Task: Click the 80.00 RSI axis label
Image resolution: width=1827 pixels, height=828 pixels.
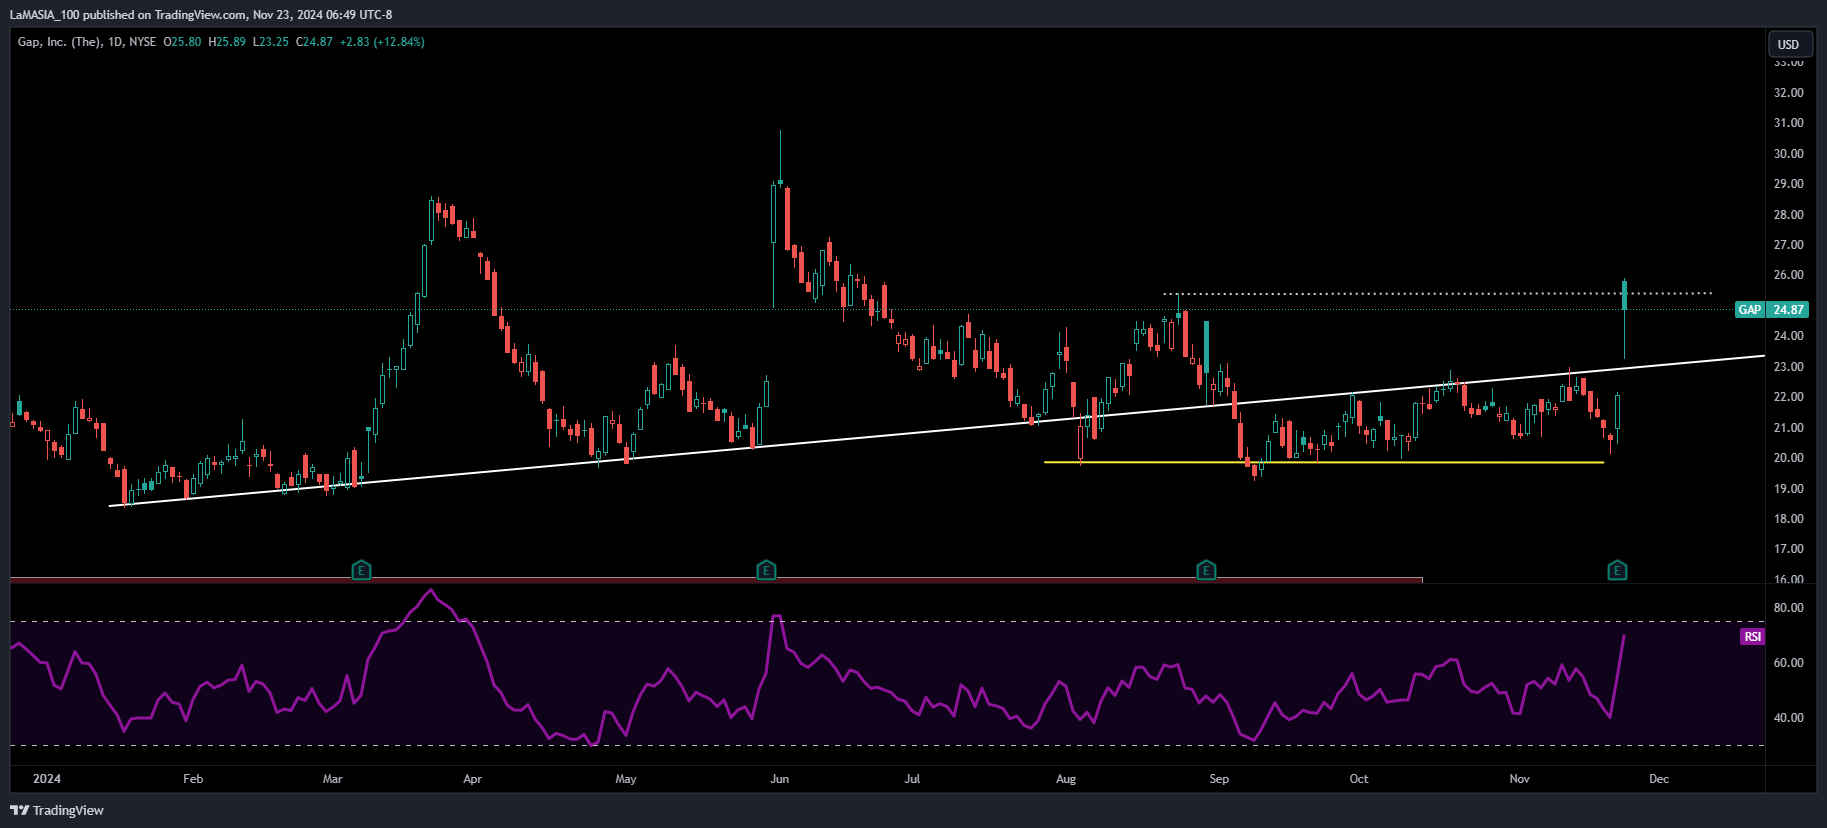Action: [1788, 608]
